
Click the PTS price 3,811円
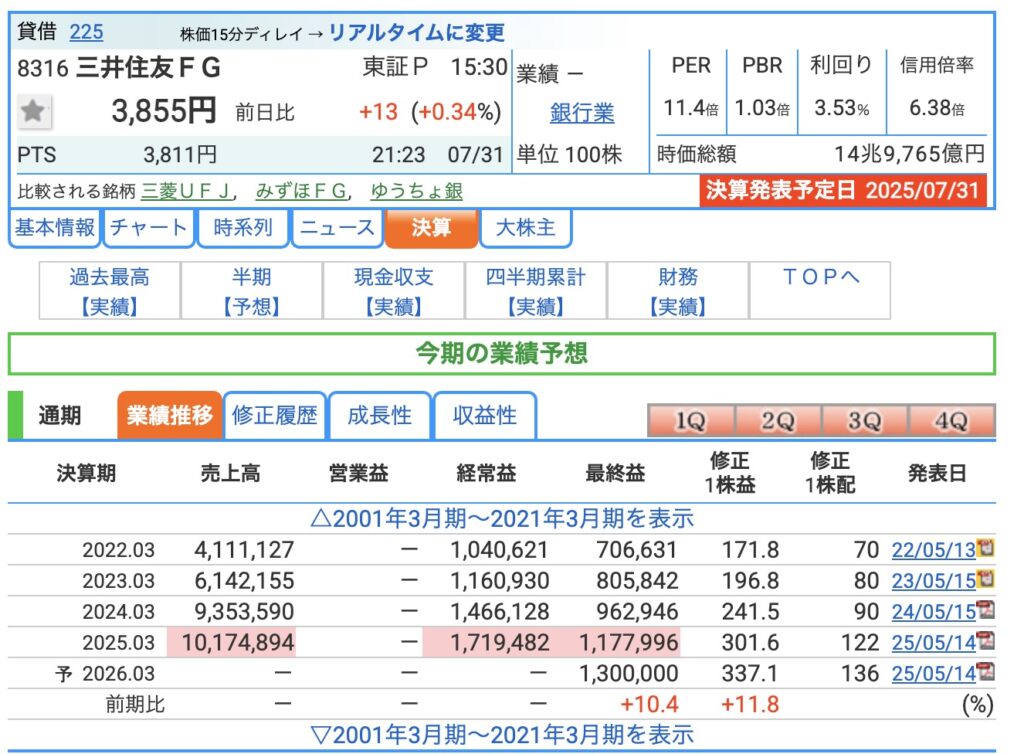pos(180,155)
